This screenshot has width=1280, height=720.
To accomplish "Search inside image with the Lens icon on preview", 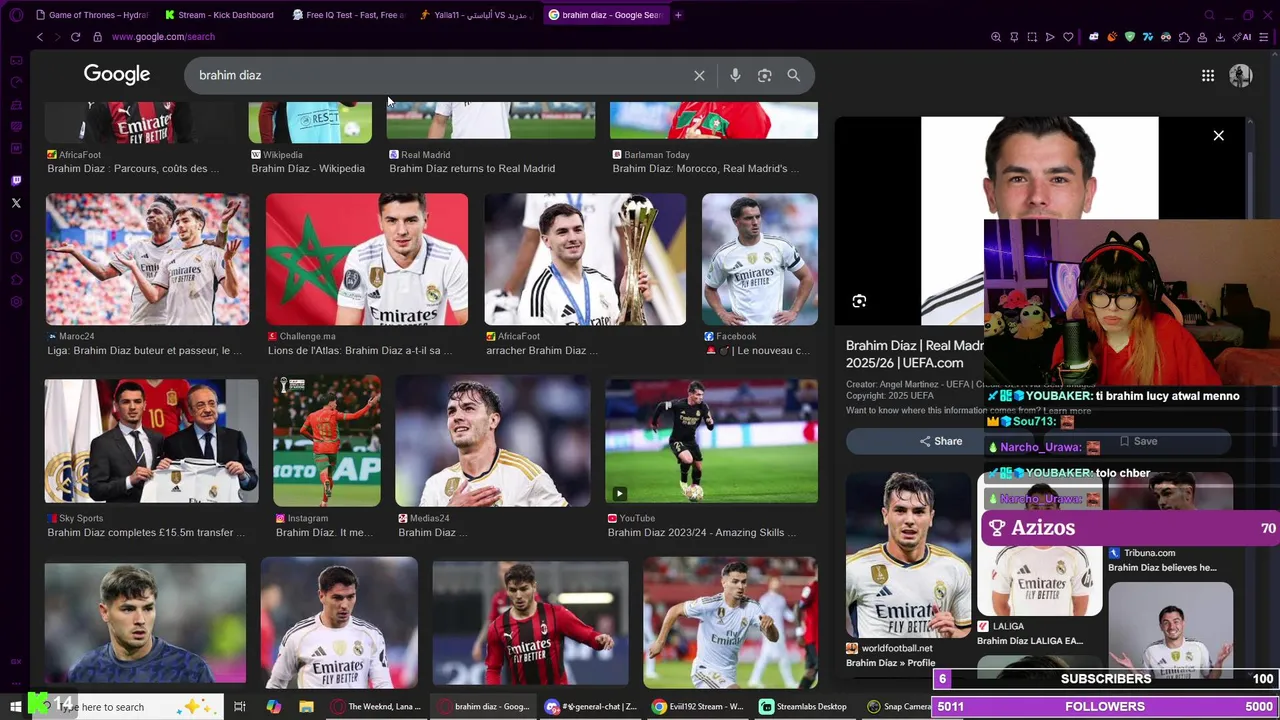I will 859,301.
